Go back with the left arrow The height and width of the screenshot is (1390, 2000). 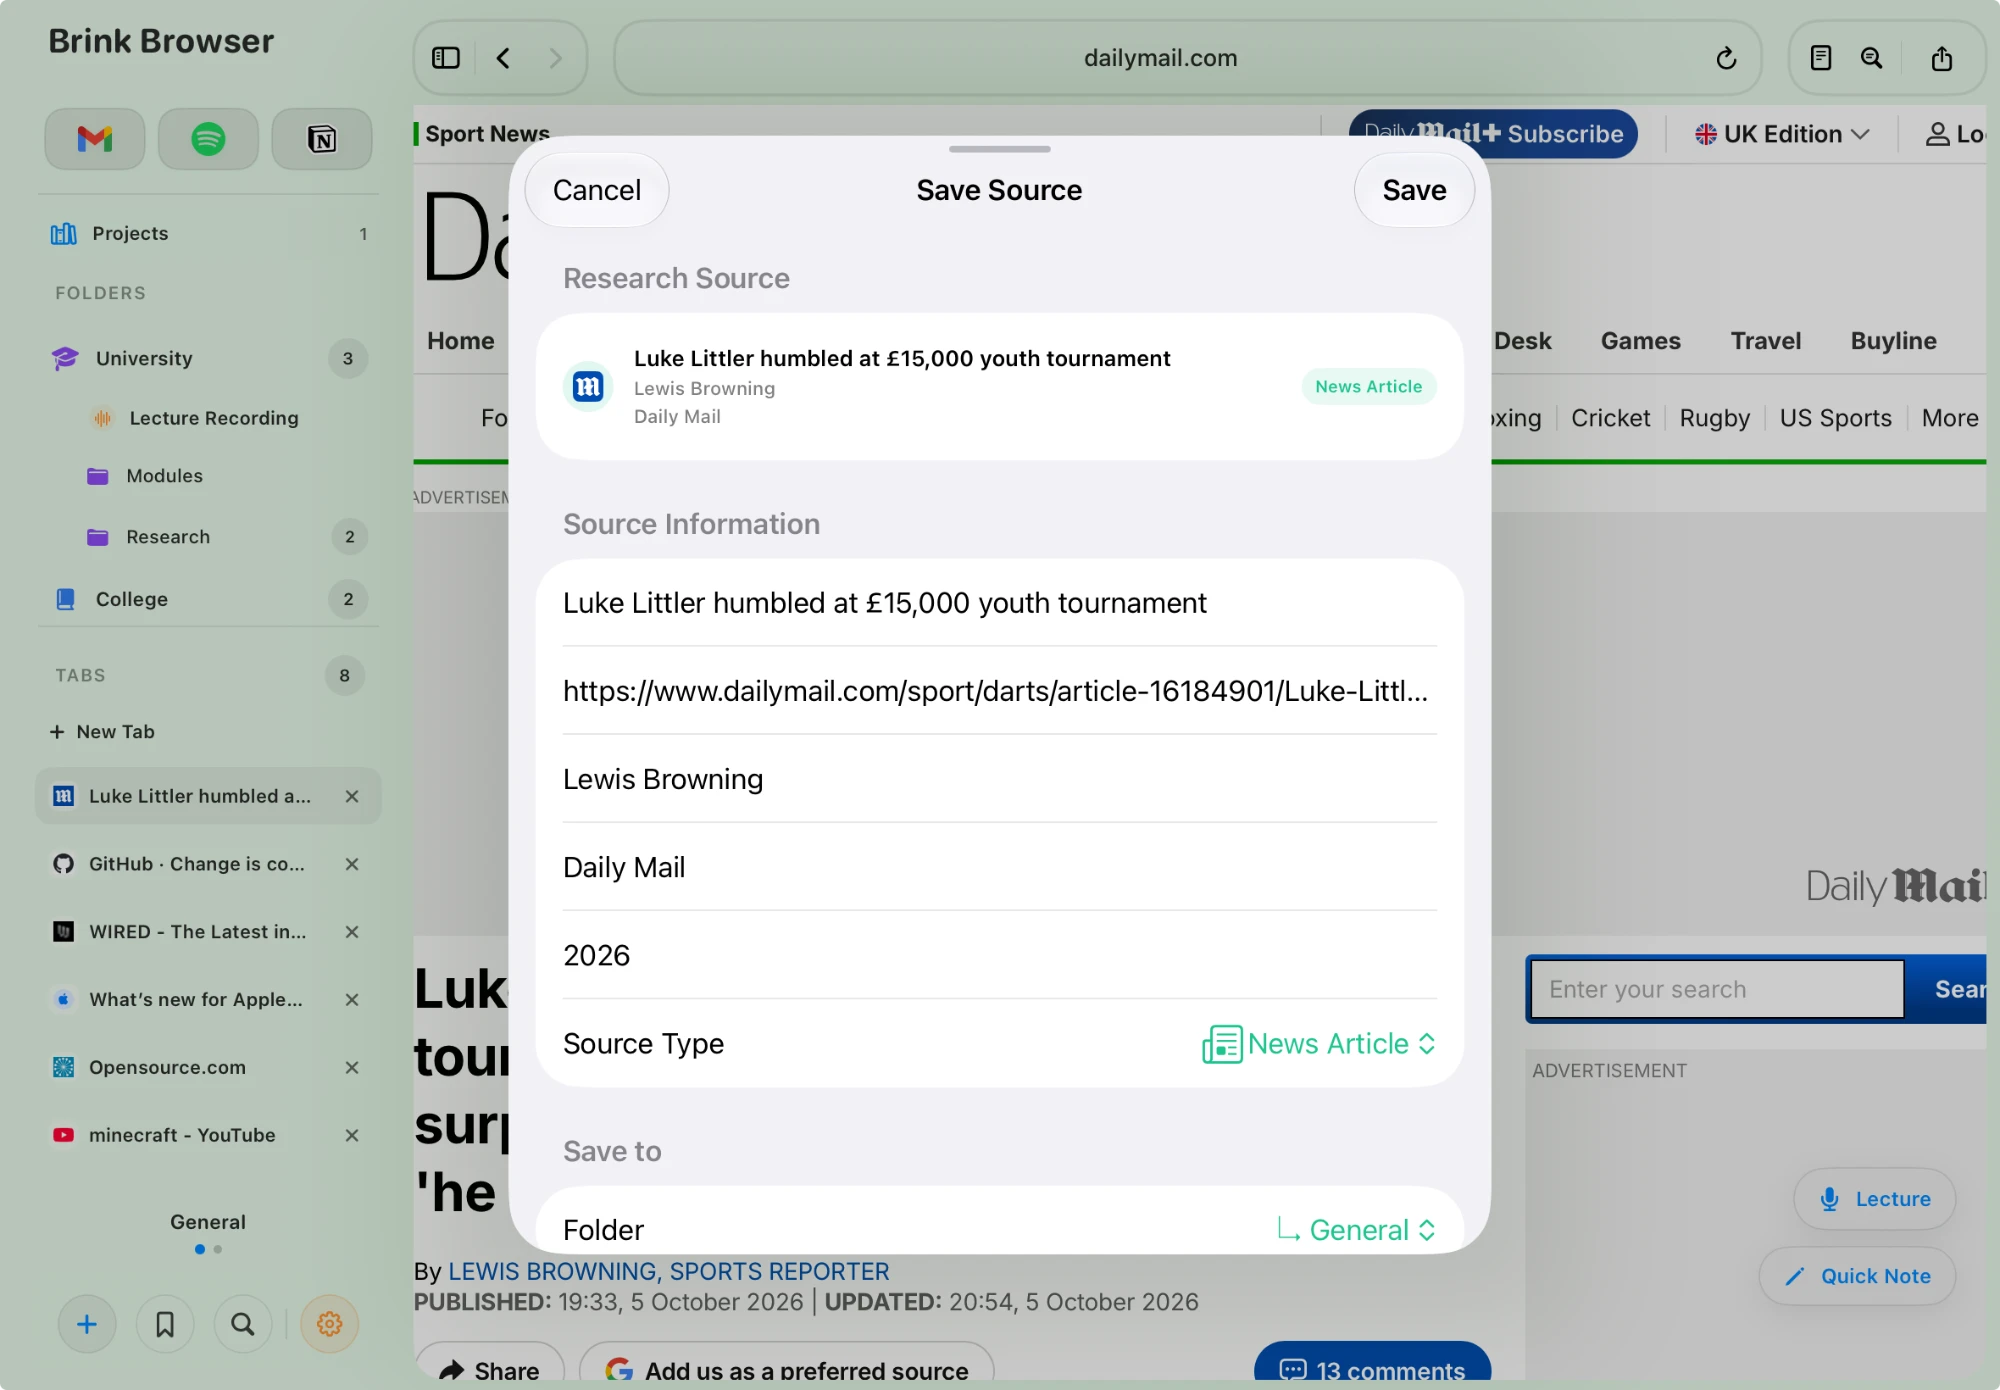[x=504, y=58]
